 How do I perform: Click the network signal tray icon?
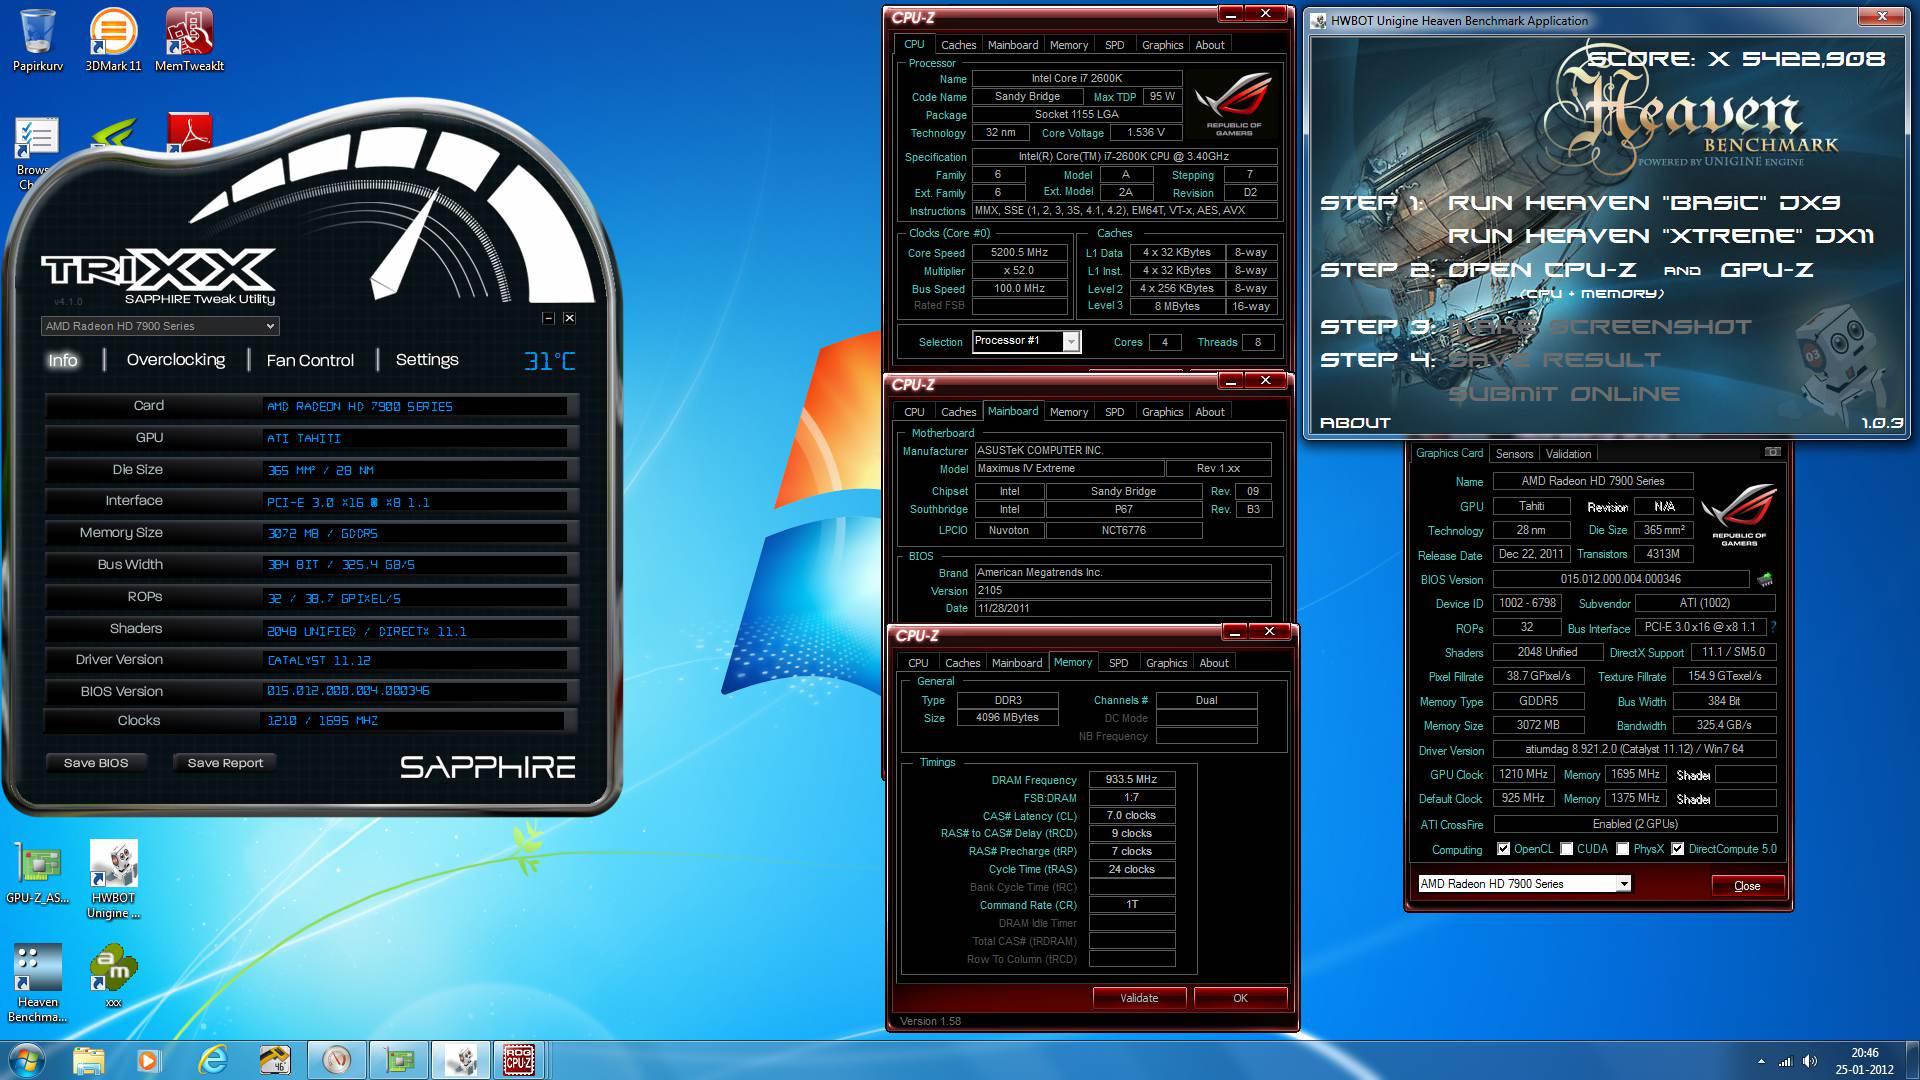click(1785, 1061)
